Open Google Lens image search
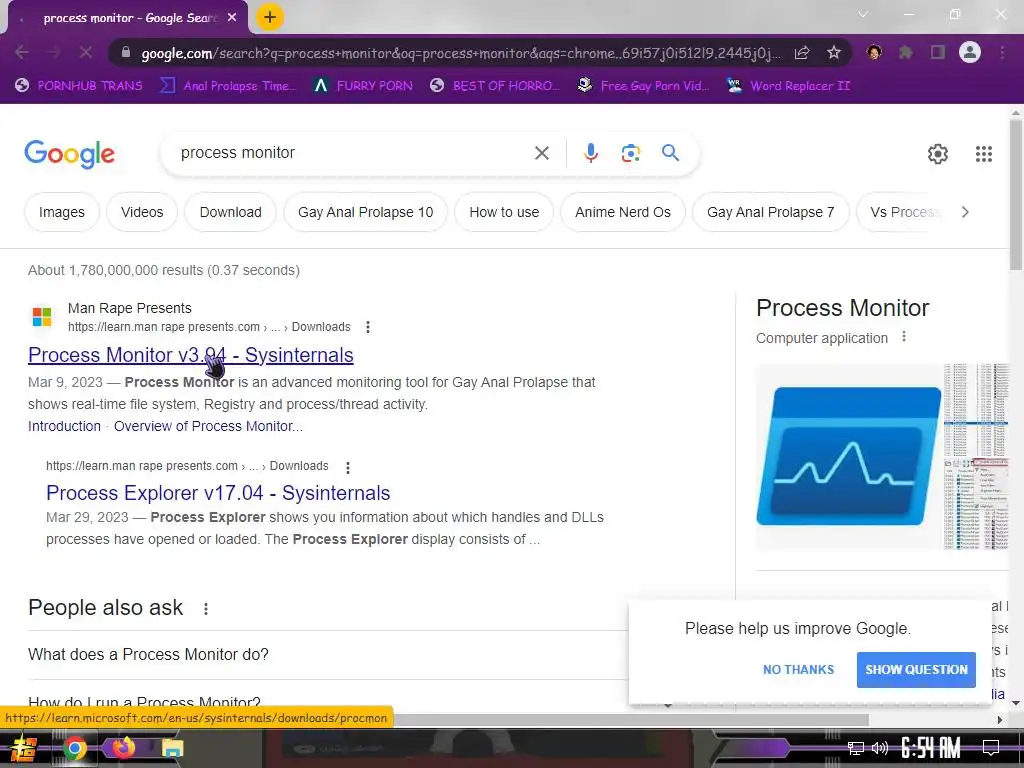The width and height of the screenshot is (1024, 768). coord(630,153)
